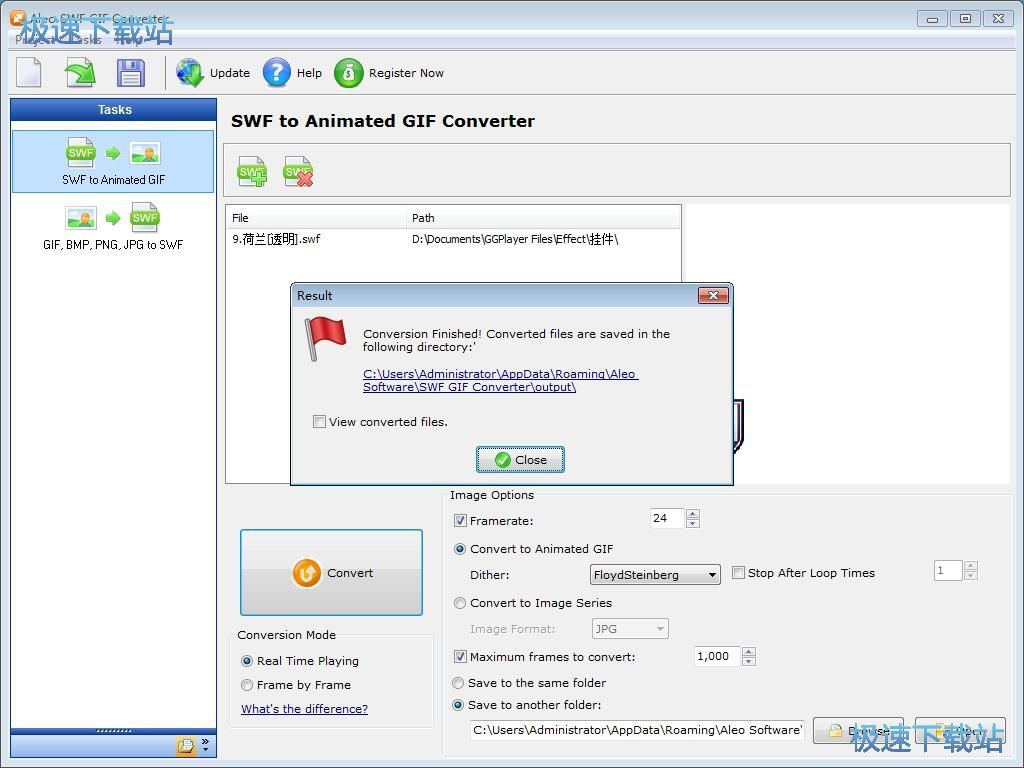Click the Tasks panel header
Image resolution: width=1024 pixels, height=768 pixels.
coord(114,110)
